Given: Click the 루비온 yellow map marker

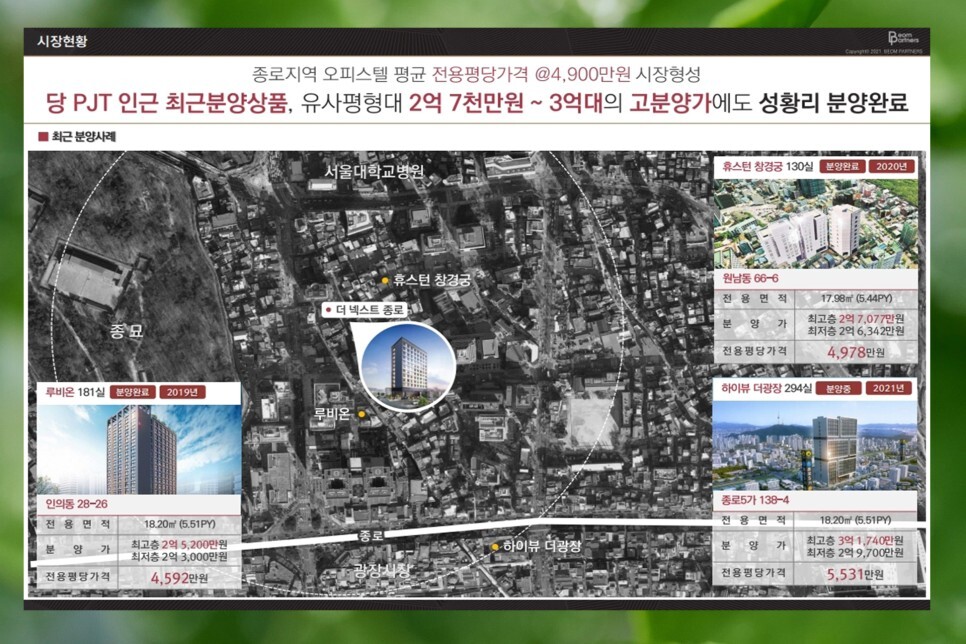Looking at the screenshot, I should click(362, 414).
